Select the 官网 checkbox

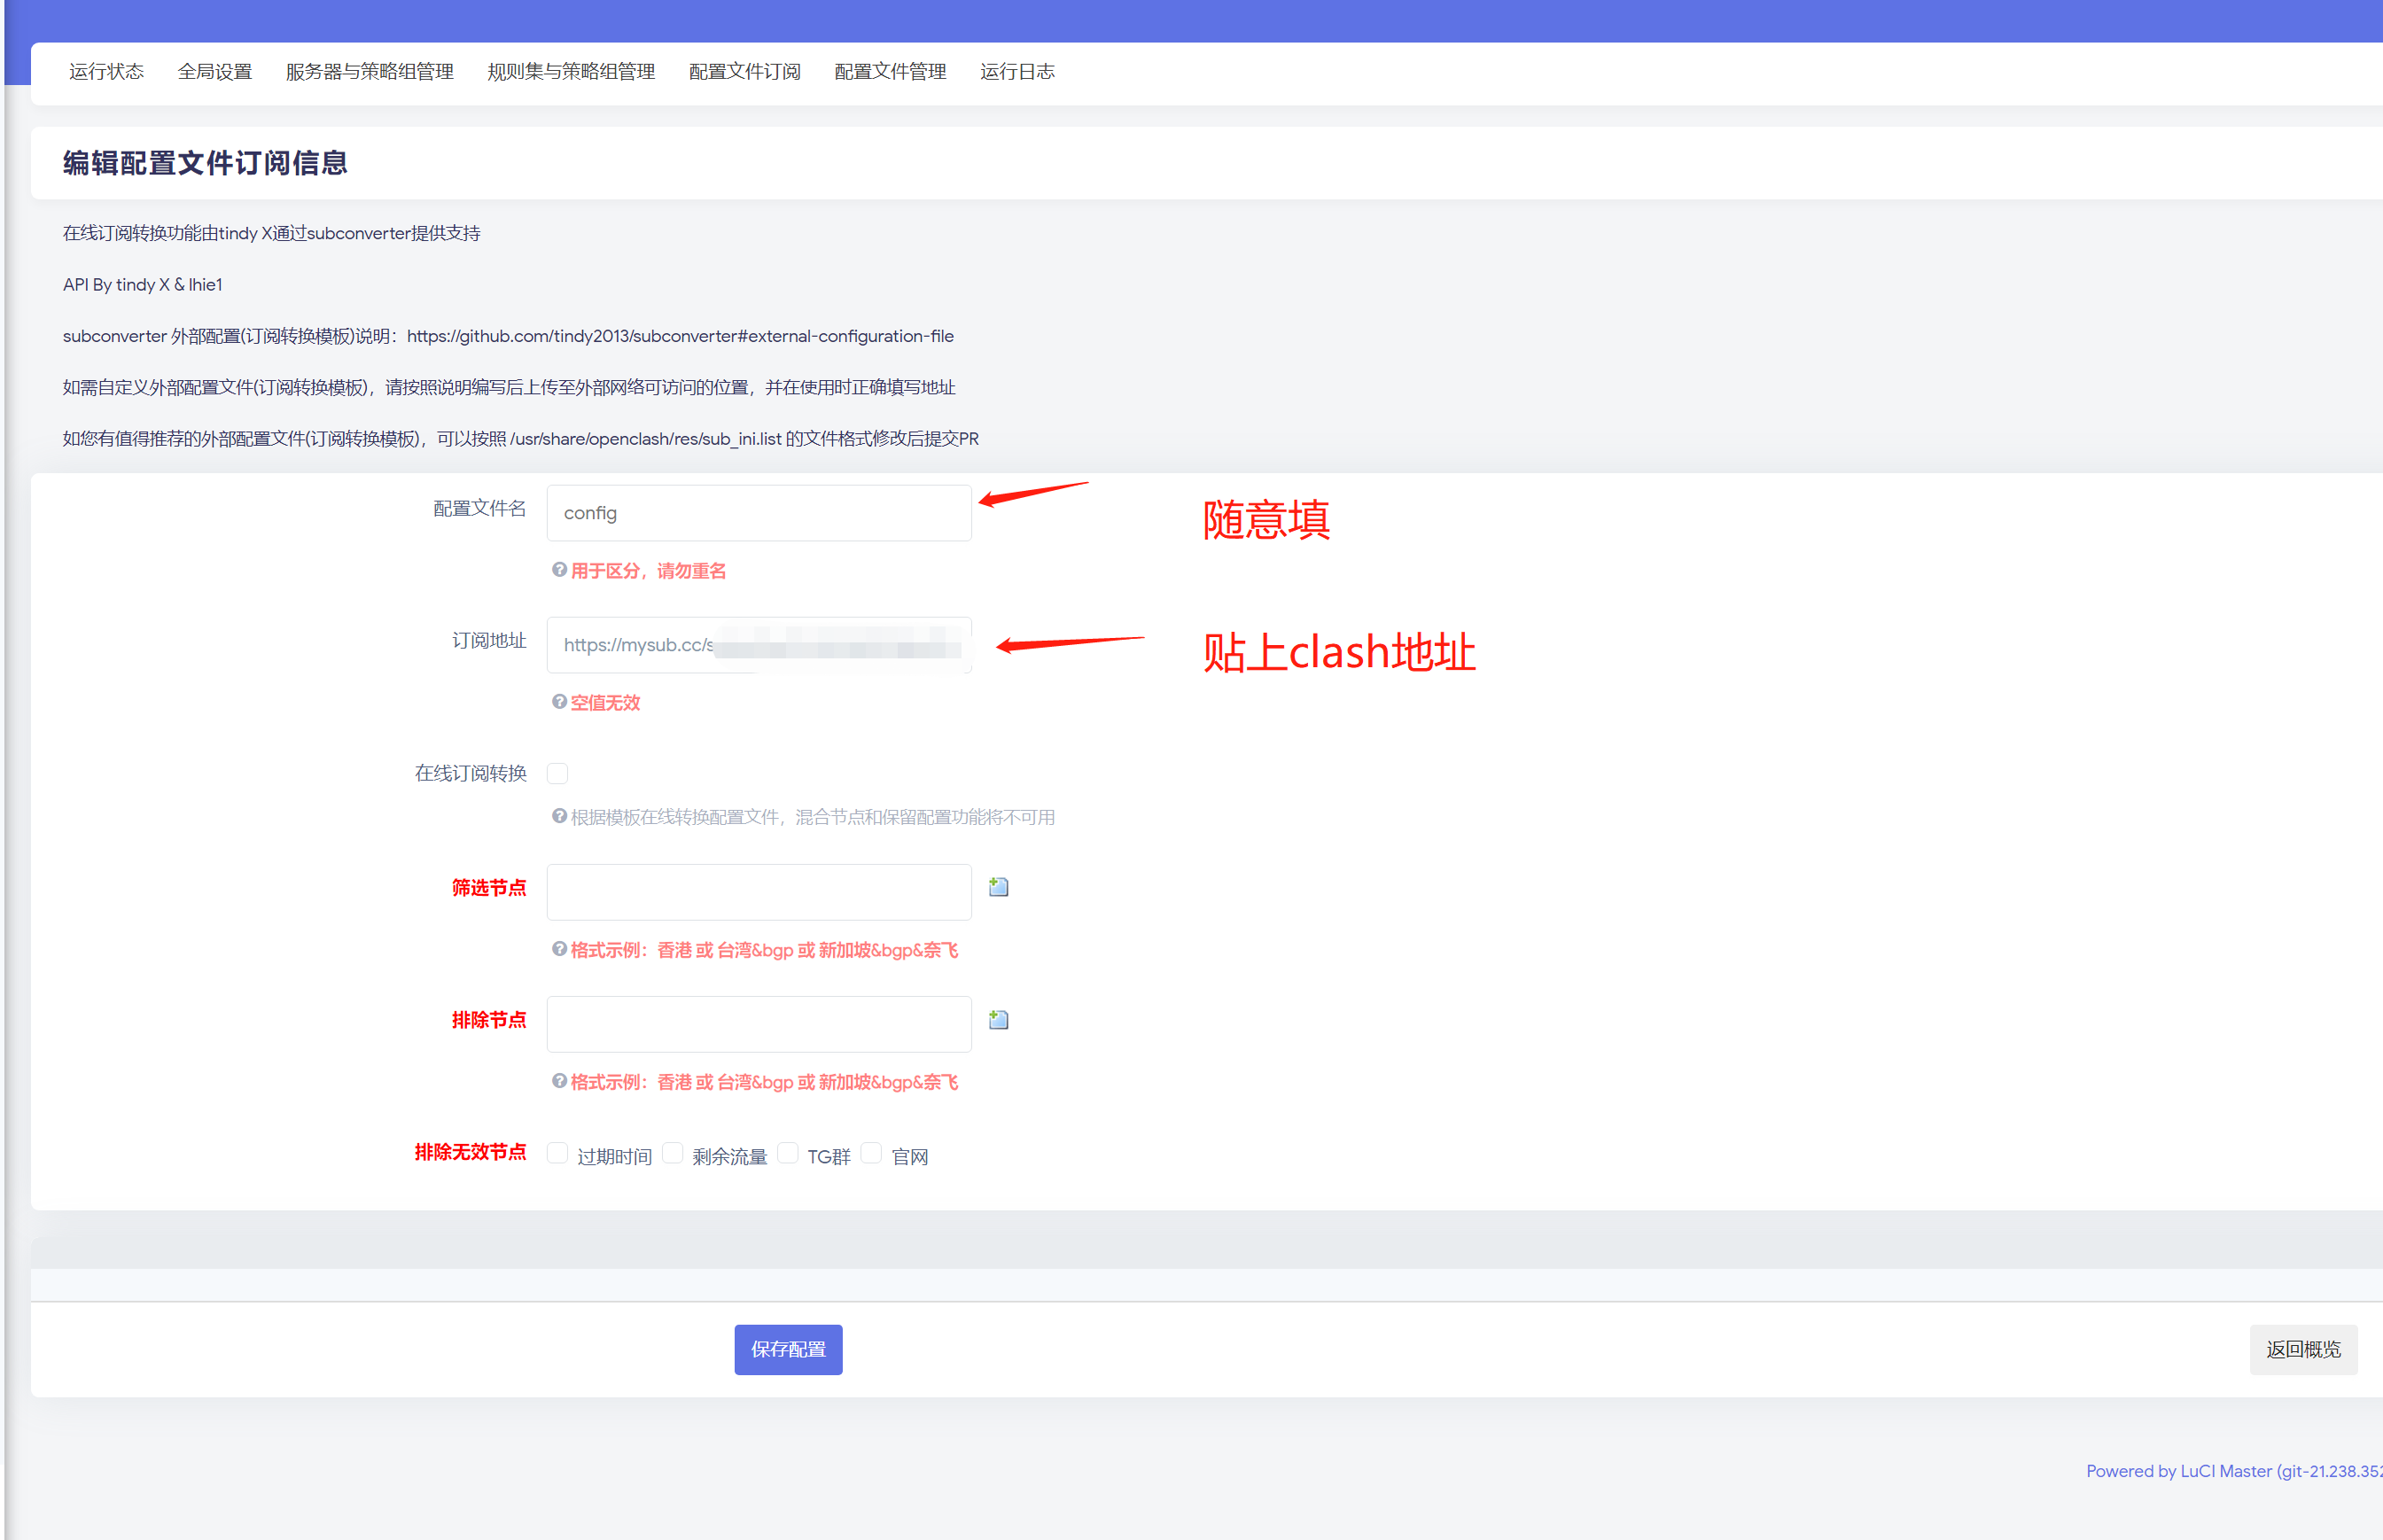point(872,1153)
